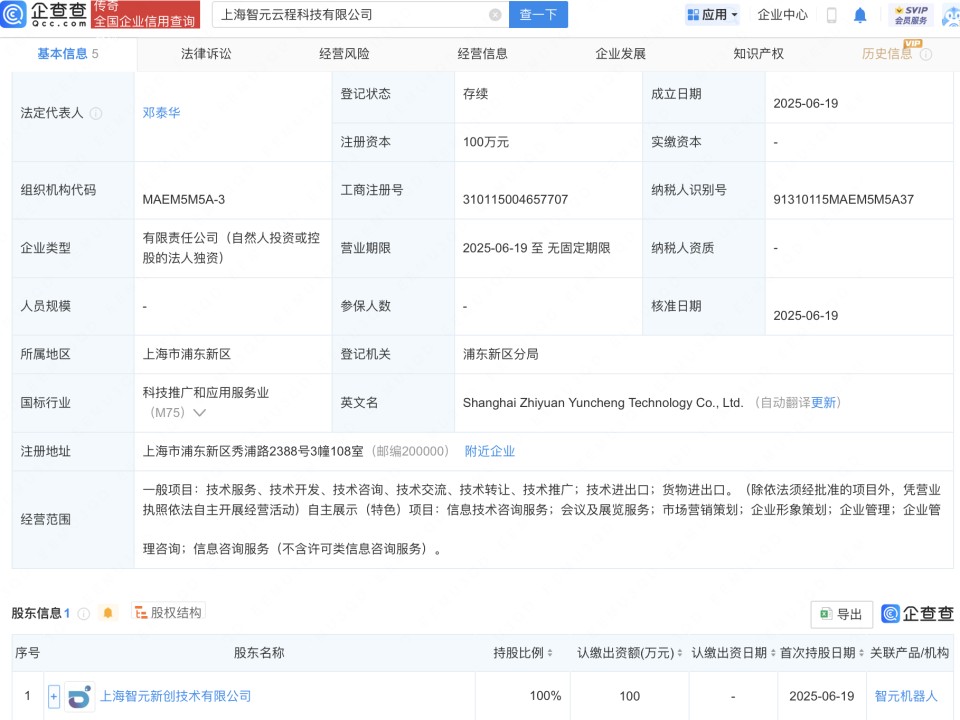Open legal representative 邓泰华 profile

pyautogui.click(x=162, y=113)
